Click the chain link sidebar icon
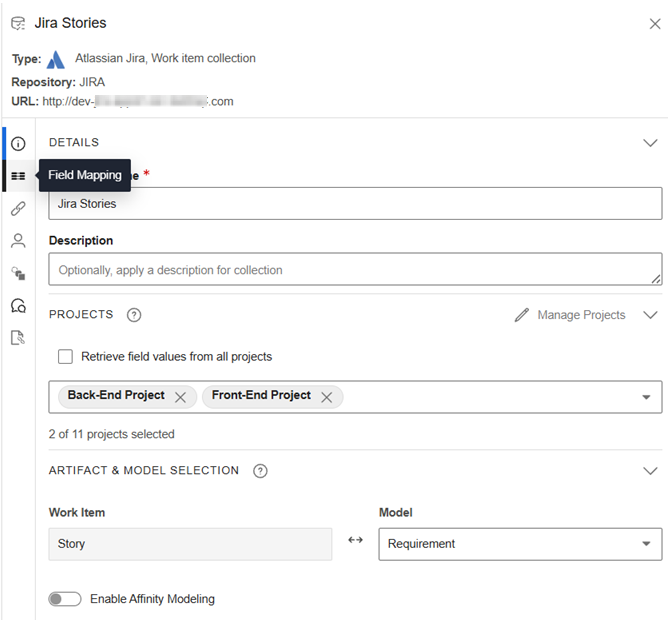This screenshot has height=620, width=668. (18, 208)
